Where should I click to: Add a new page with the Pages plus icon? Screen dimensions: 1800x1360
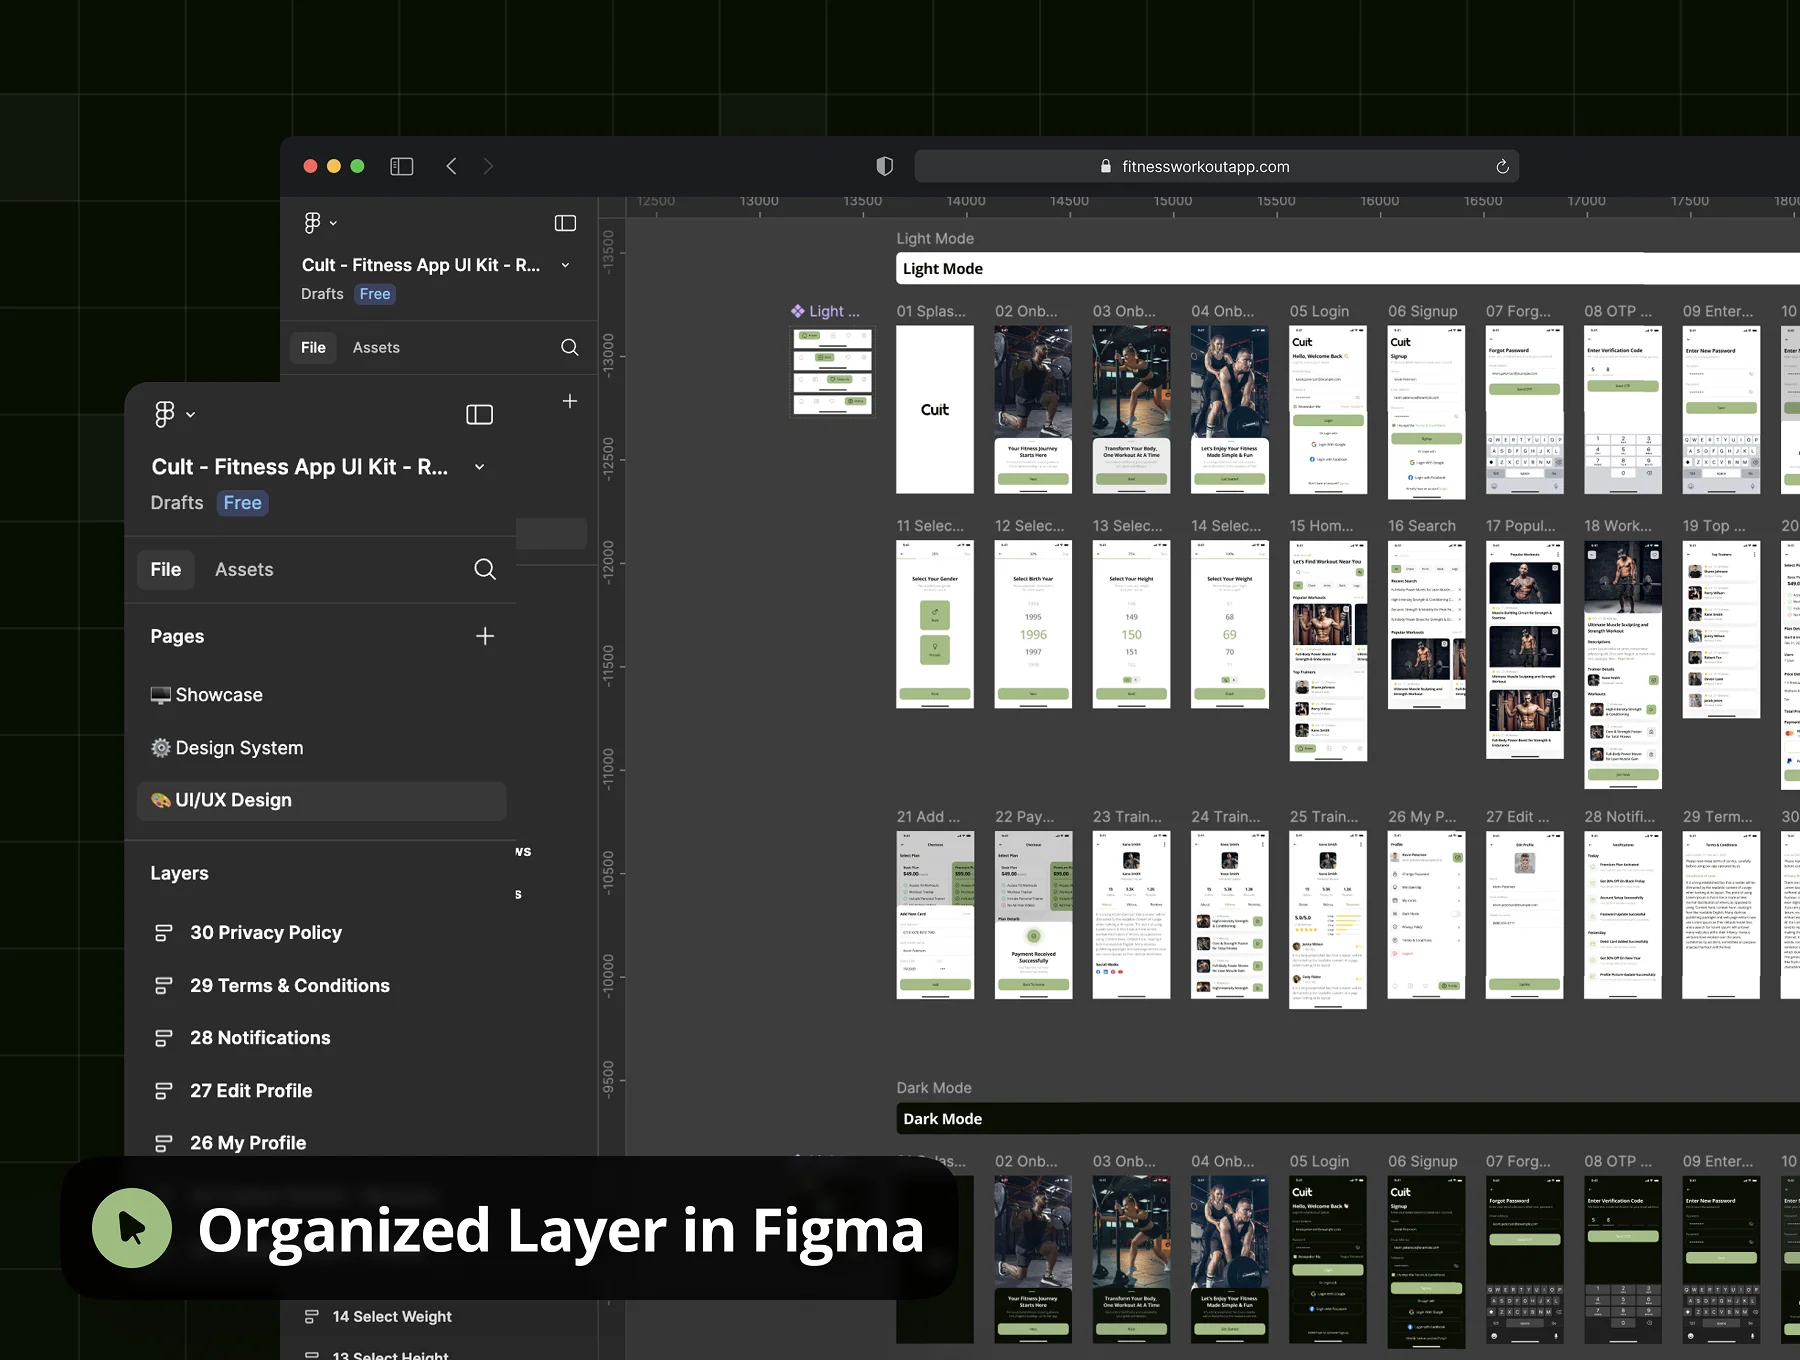(485, 636)
